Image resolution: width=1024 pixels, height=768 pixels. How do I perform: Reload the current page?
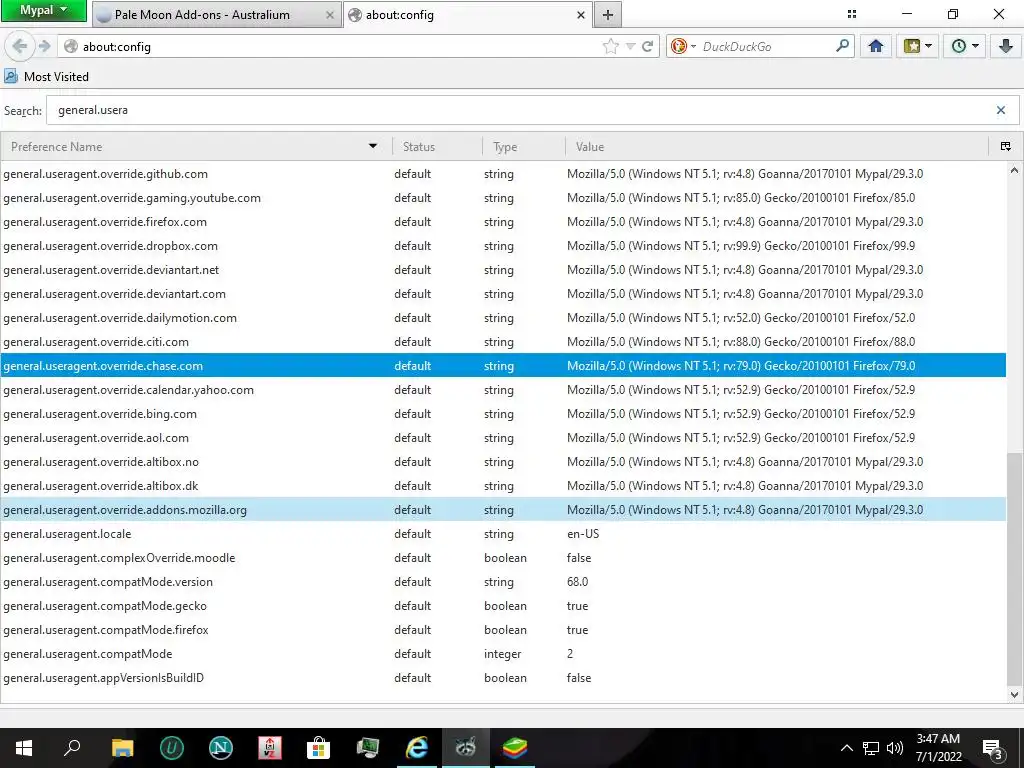(648, 46)
